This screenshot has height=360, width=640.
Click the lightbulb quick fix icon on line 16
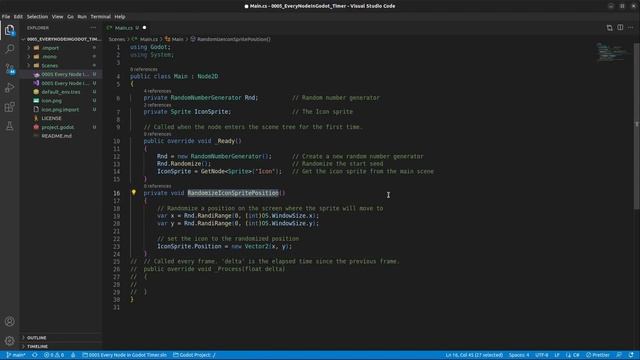(133, 192)
